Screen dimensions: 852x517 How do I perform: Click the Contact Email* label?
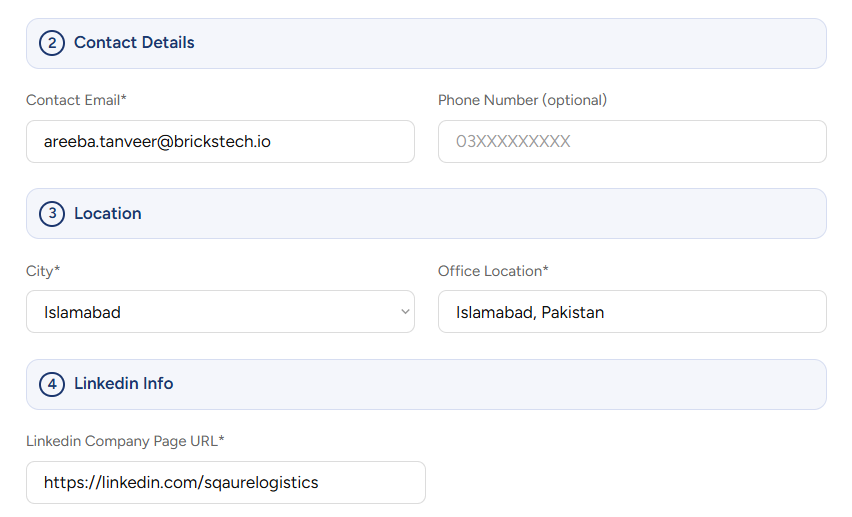(x=76, y=100)
